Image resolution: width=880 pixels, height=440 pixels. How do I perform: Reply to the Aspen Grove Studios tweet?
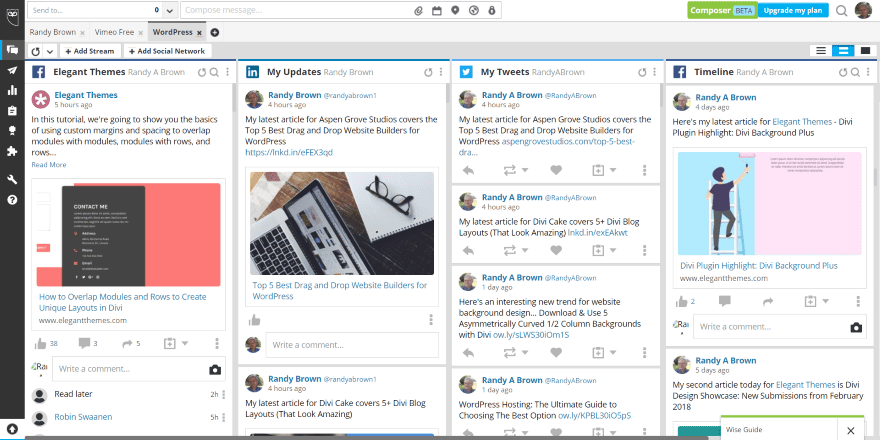(468, 170)
